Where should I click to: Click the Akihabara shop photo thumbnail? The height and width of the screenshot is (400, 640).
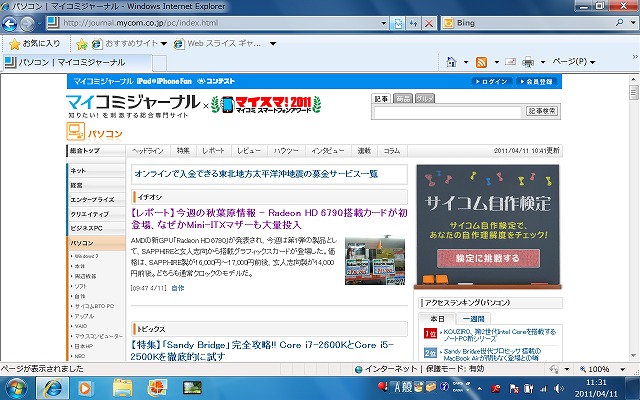375,260
